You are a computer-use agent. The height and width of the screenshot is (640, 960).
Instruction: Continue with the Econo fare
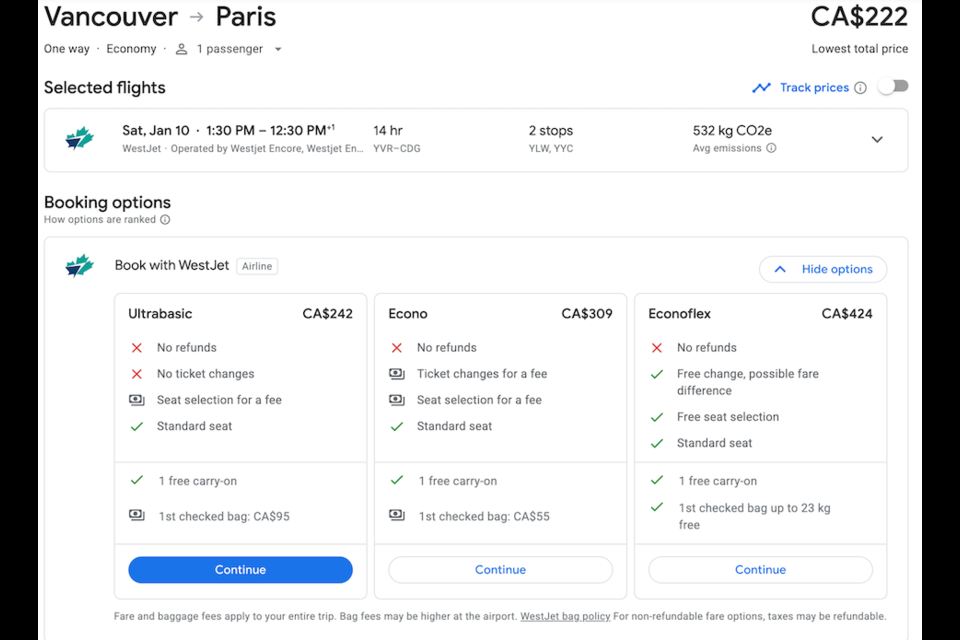coord(500,570)
